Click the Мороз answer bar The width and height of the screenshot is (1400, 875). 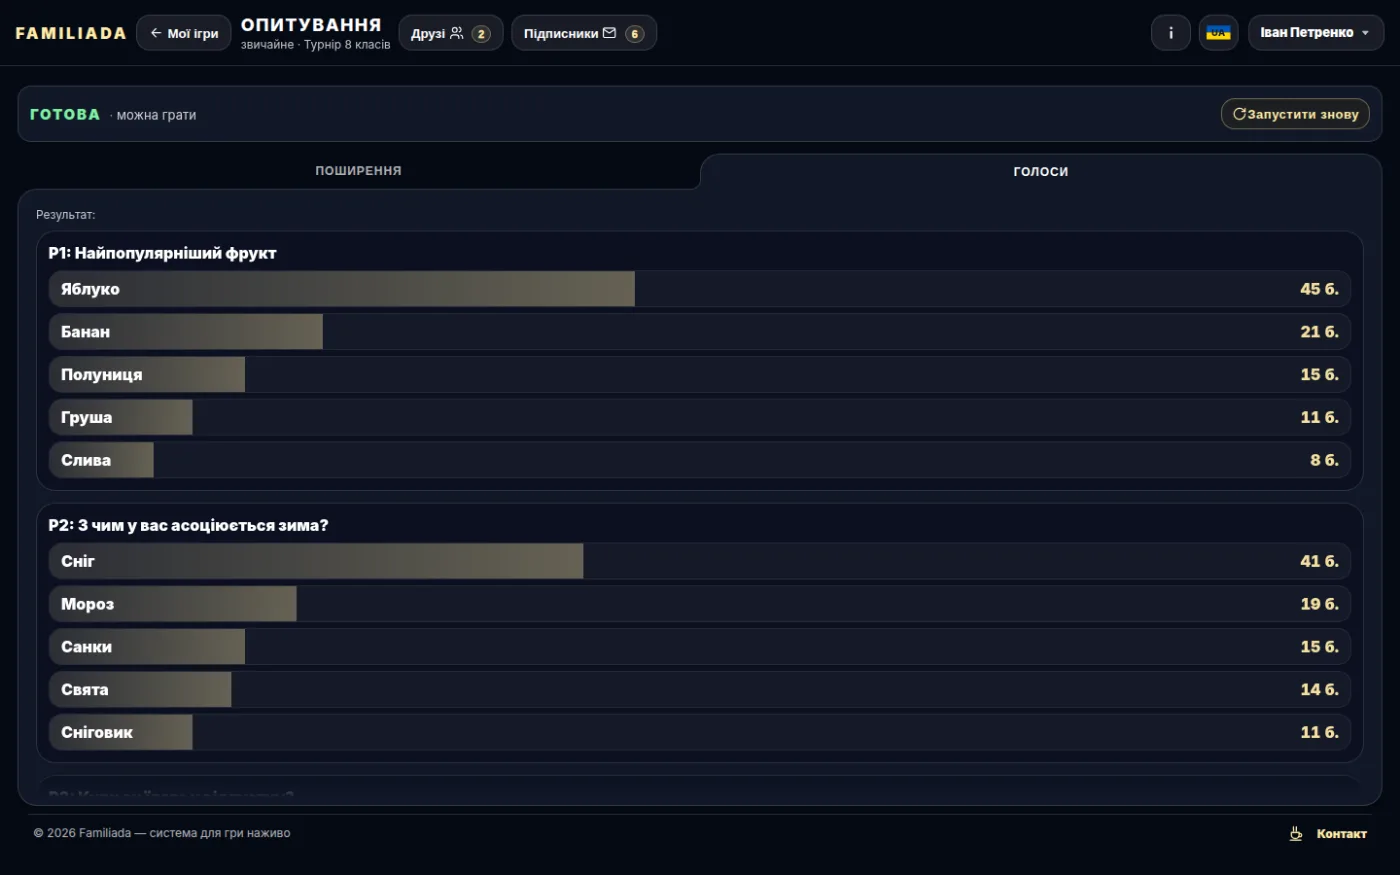click(700, 604)
